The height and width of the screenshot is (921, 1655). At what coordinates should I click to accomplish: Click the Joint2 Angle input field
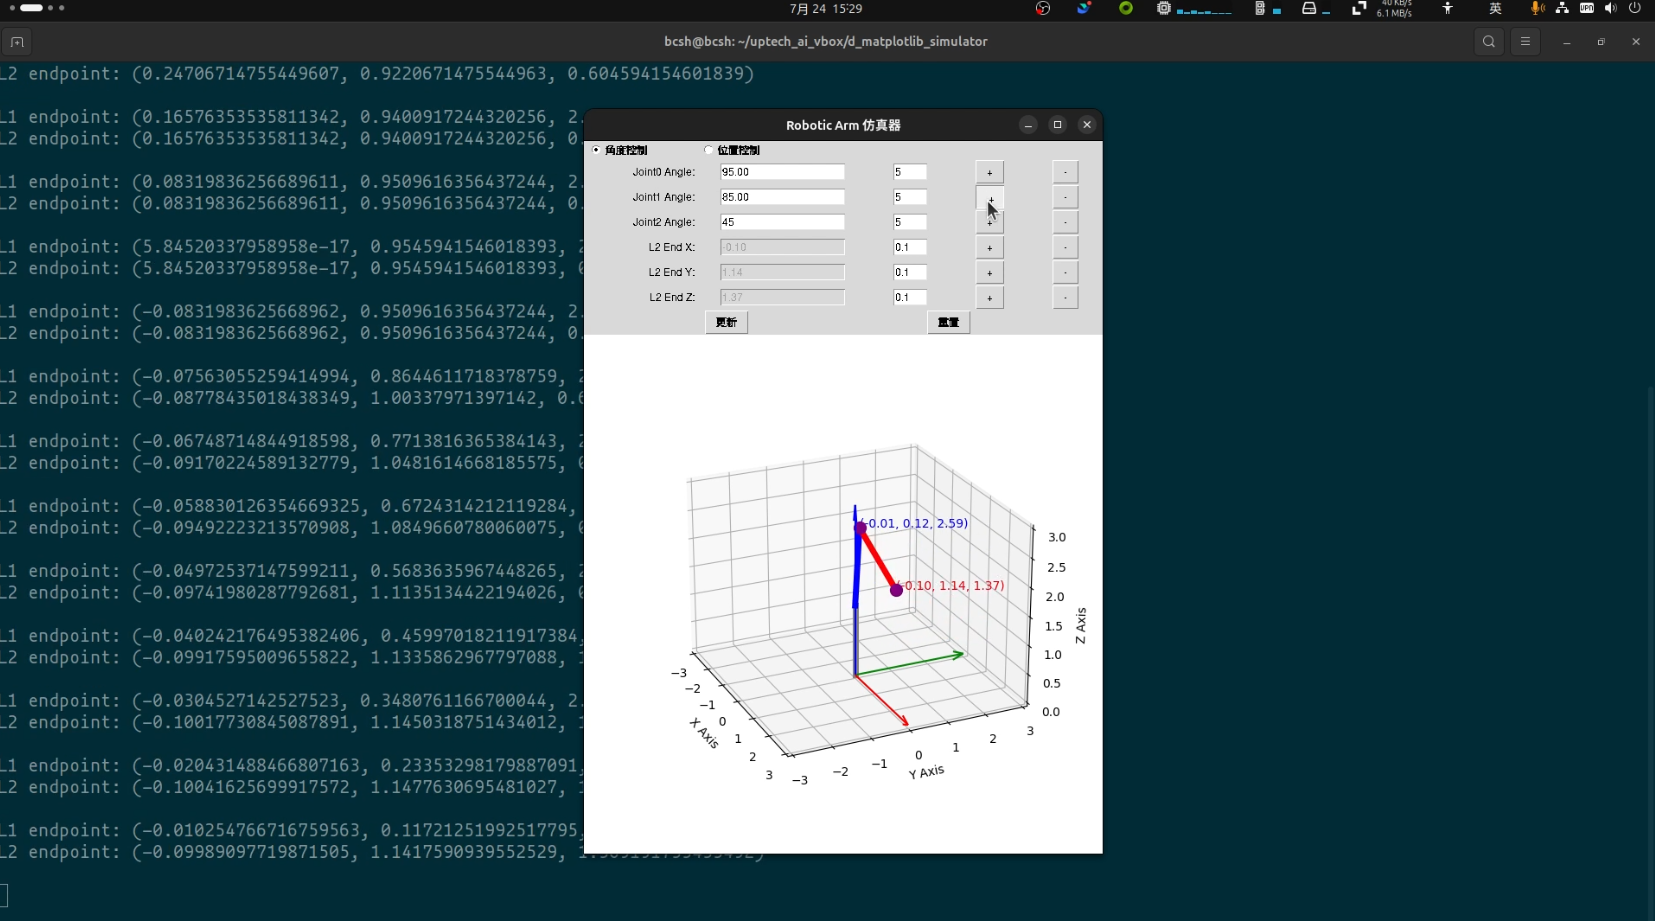coord(782,222)
